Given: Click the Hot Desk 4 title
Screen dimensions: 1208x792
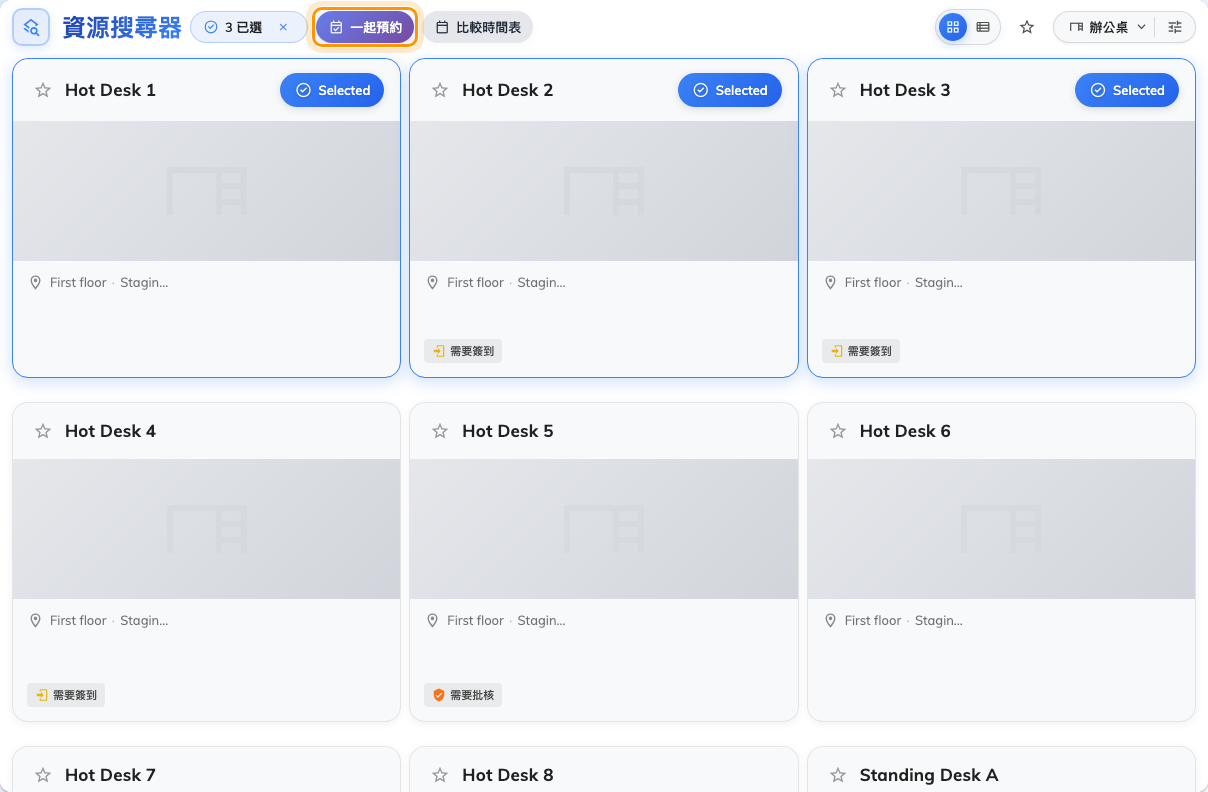Looking at the screenshot, I should click(110, 431).
